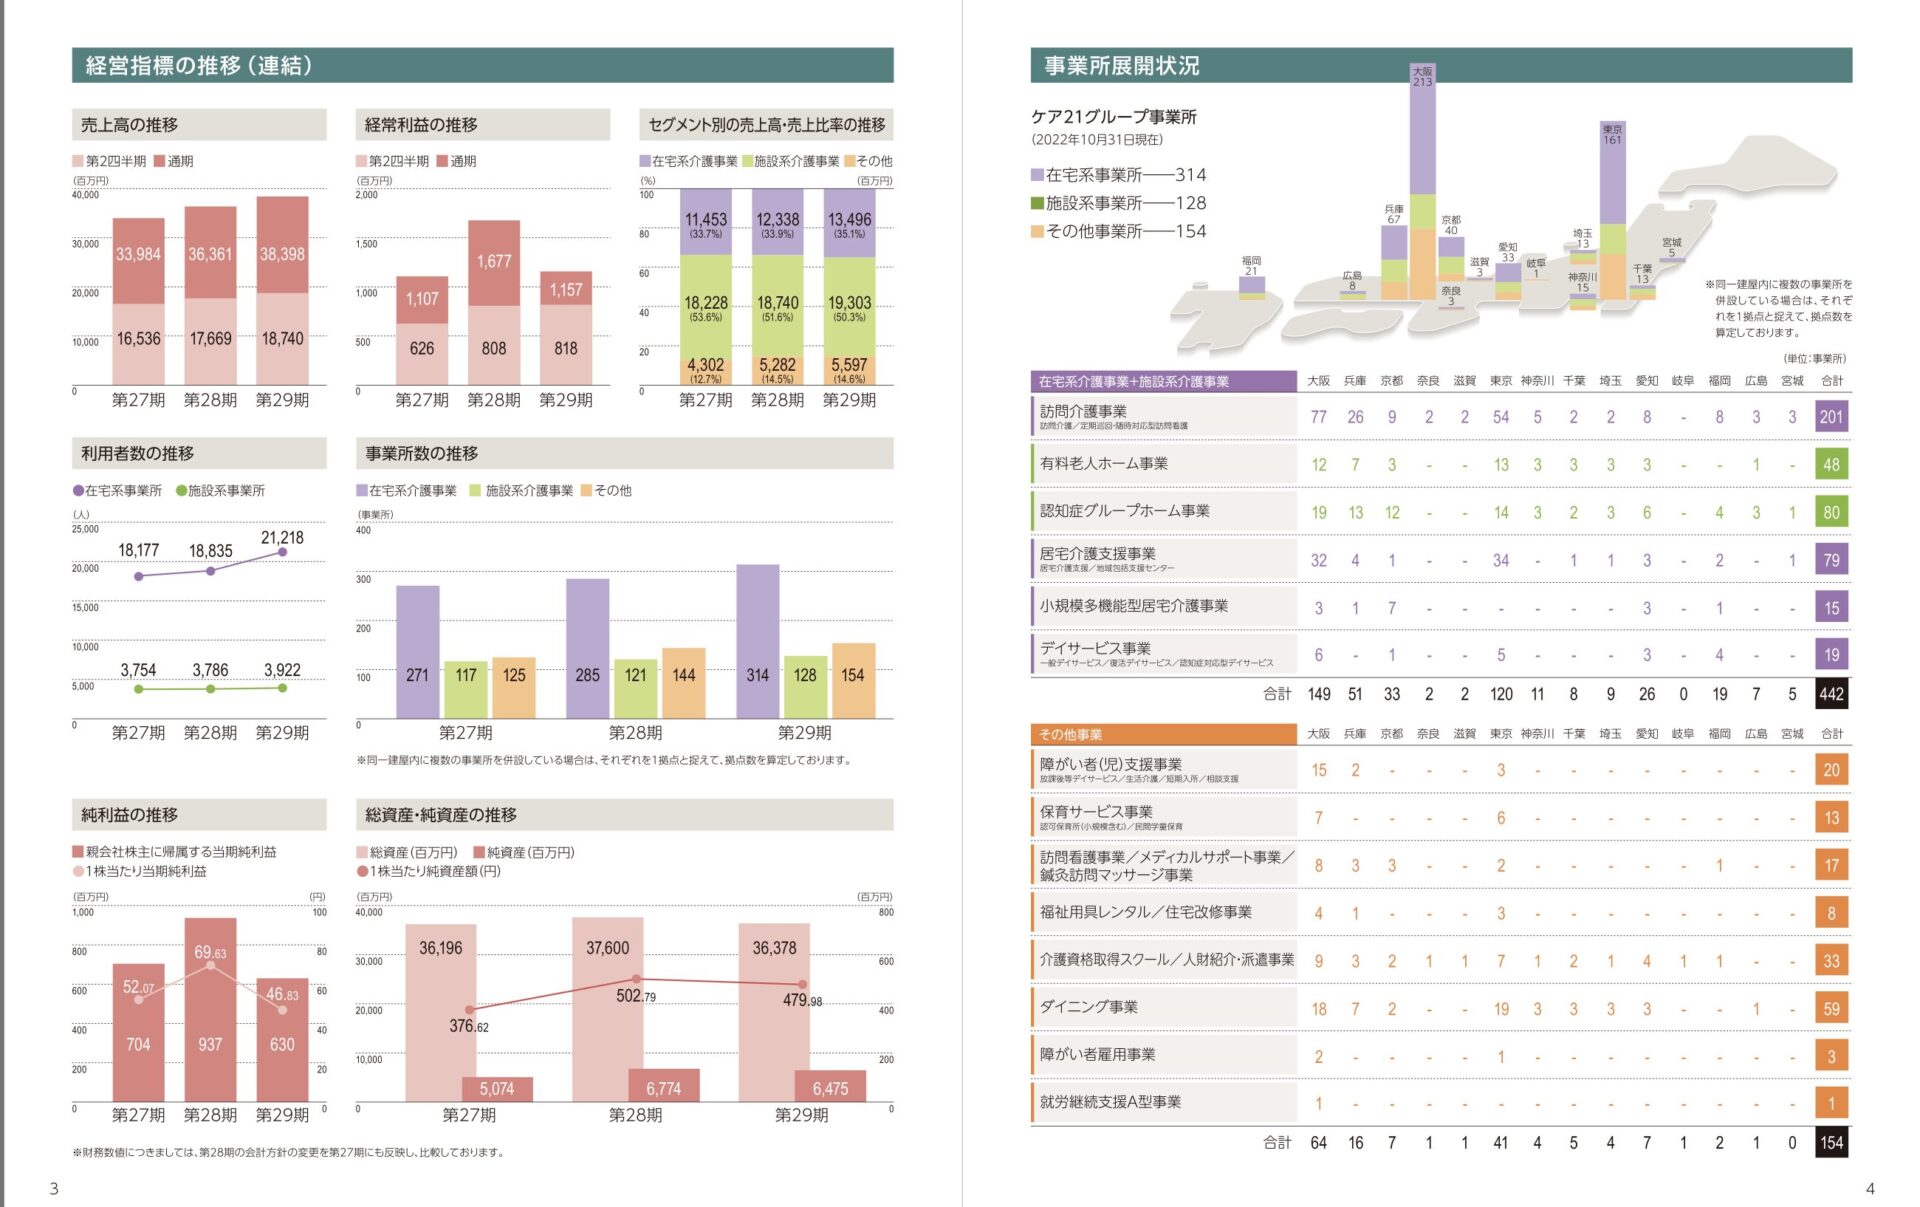This screenshot has height=1207, width=1920.
Task: Click the purple bar labeled 271
Action: [x=417, y=652]
